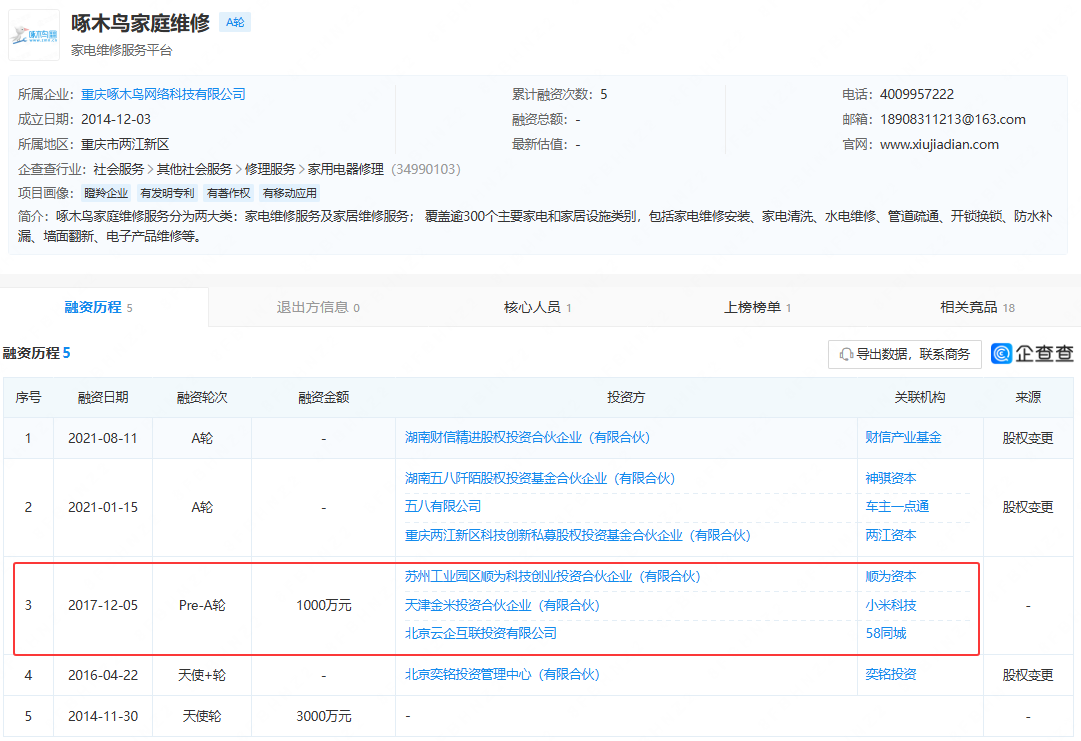Click the website www.xiujiadian.com
The image size is (1081, 741).
(939, 145)
